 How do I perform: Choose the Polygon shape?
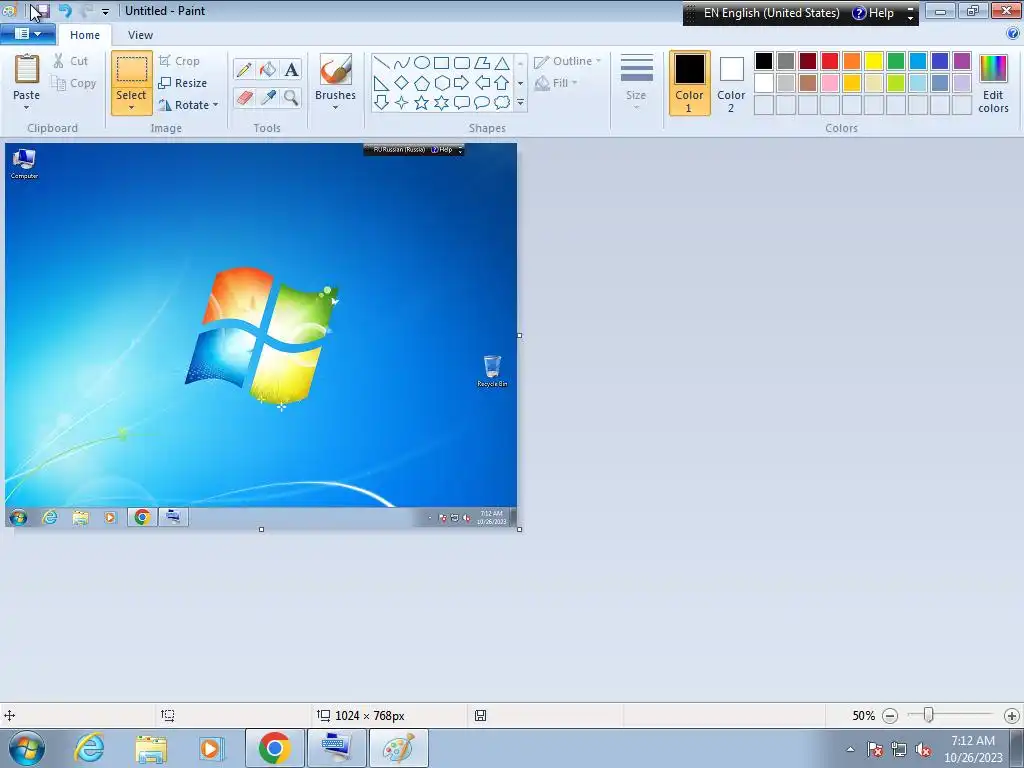coord(482,63)
